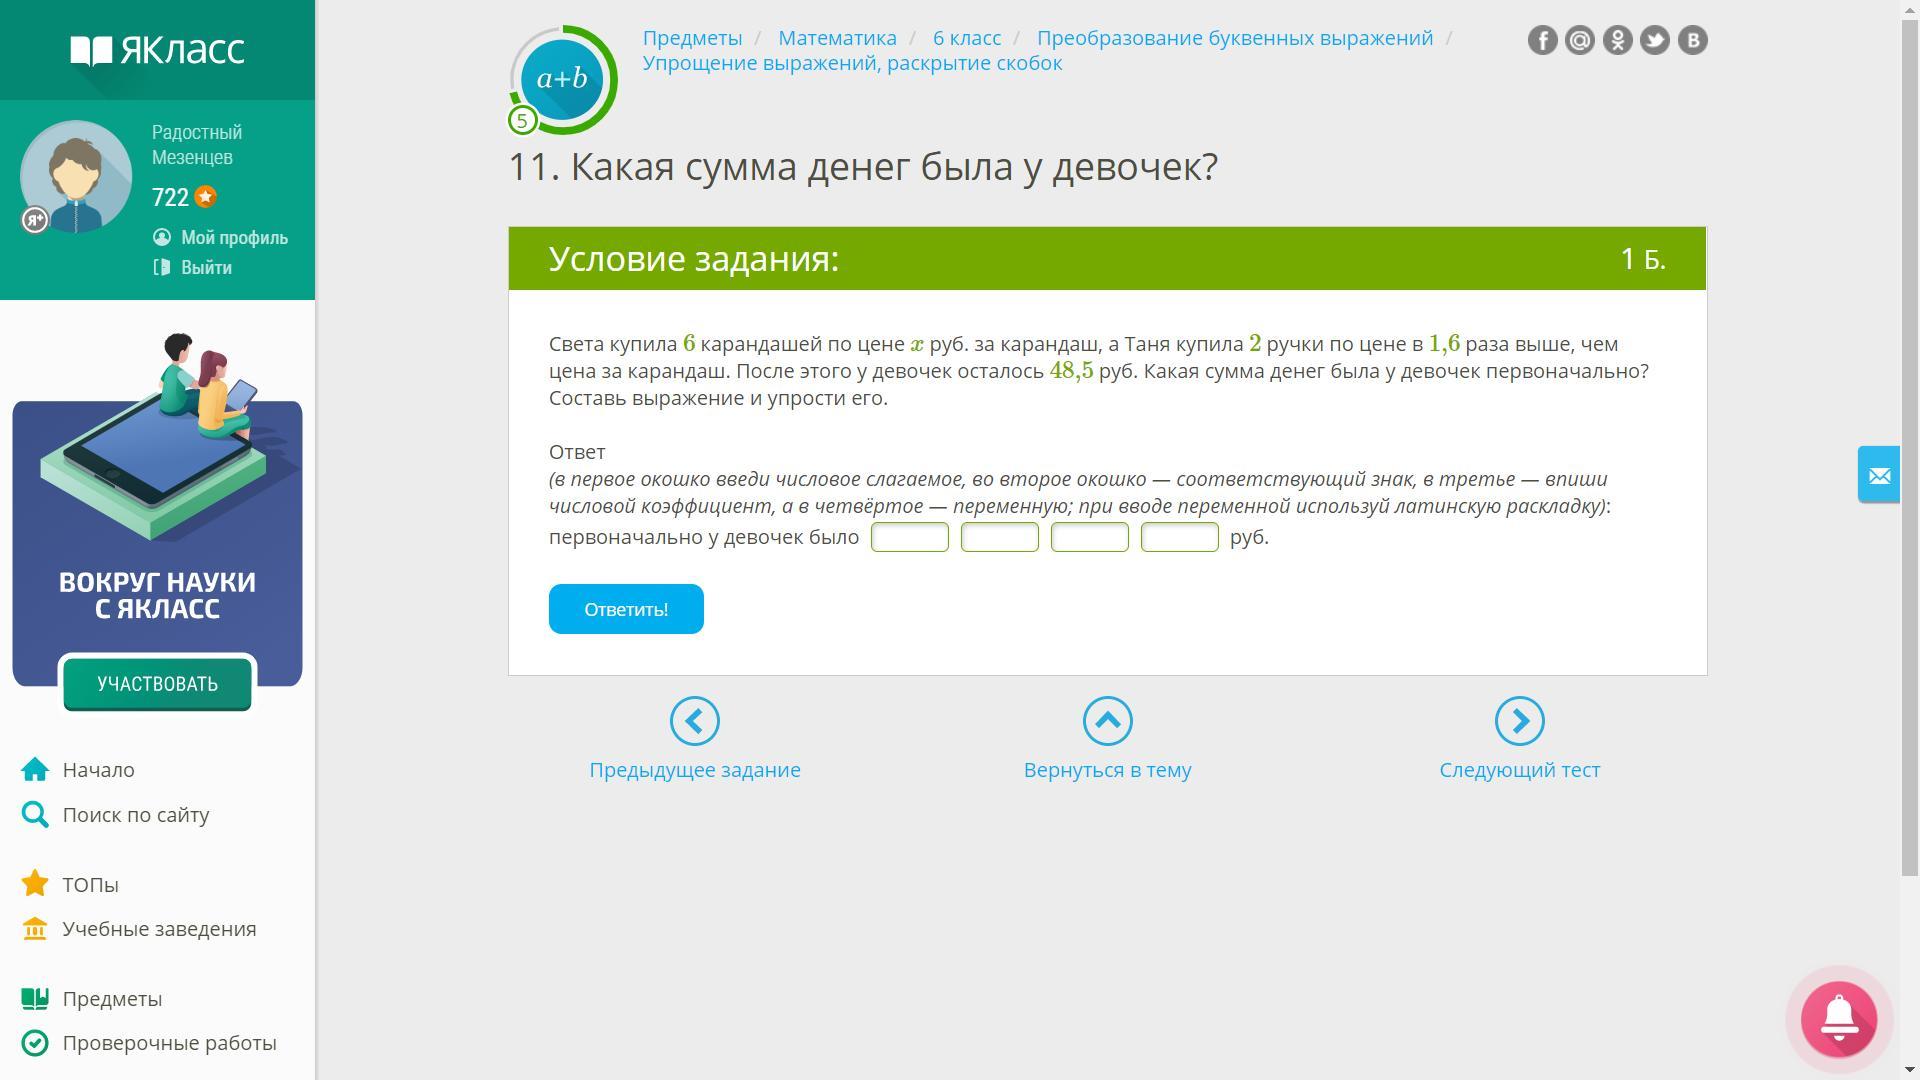Click the first answer input box
Image resolution: width=1920 pixels, height=1080 pixels.
click(909, 537)
